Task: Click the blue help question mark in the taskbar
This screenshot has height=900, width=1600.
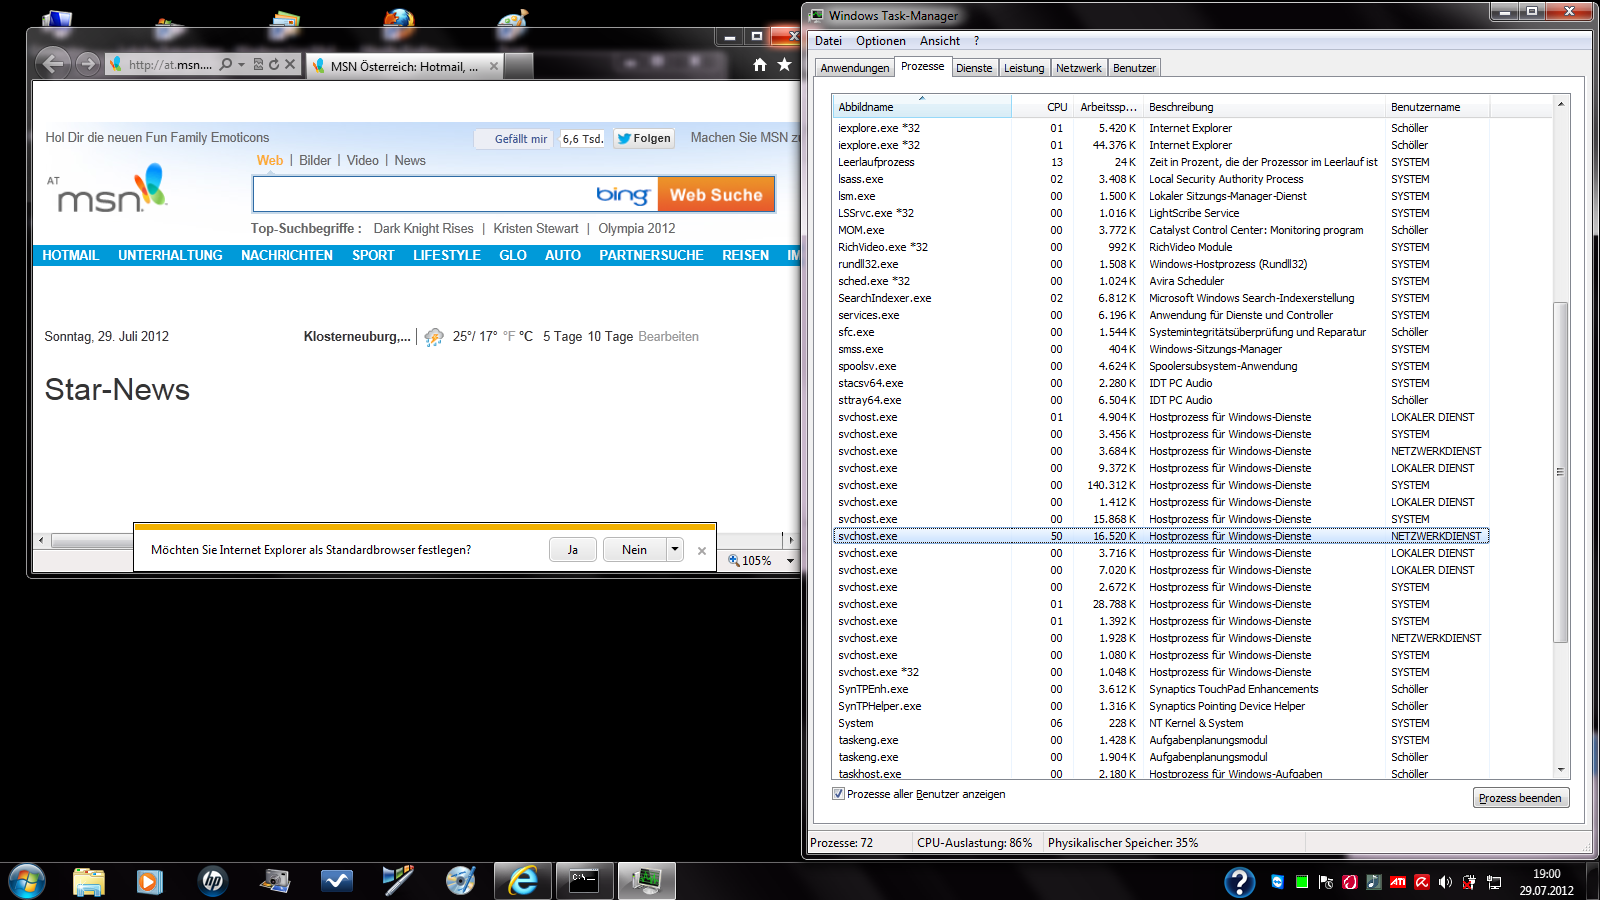Action: click(x=1240, y=881)
